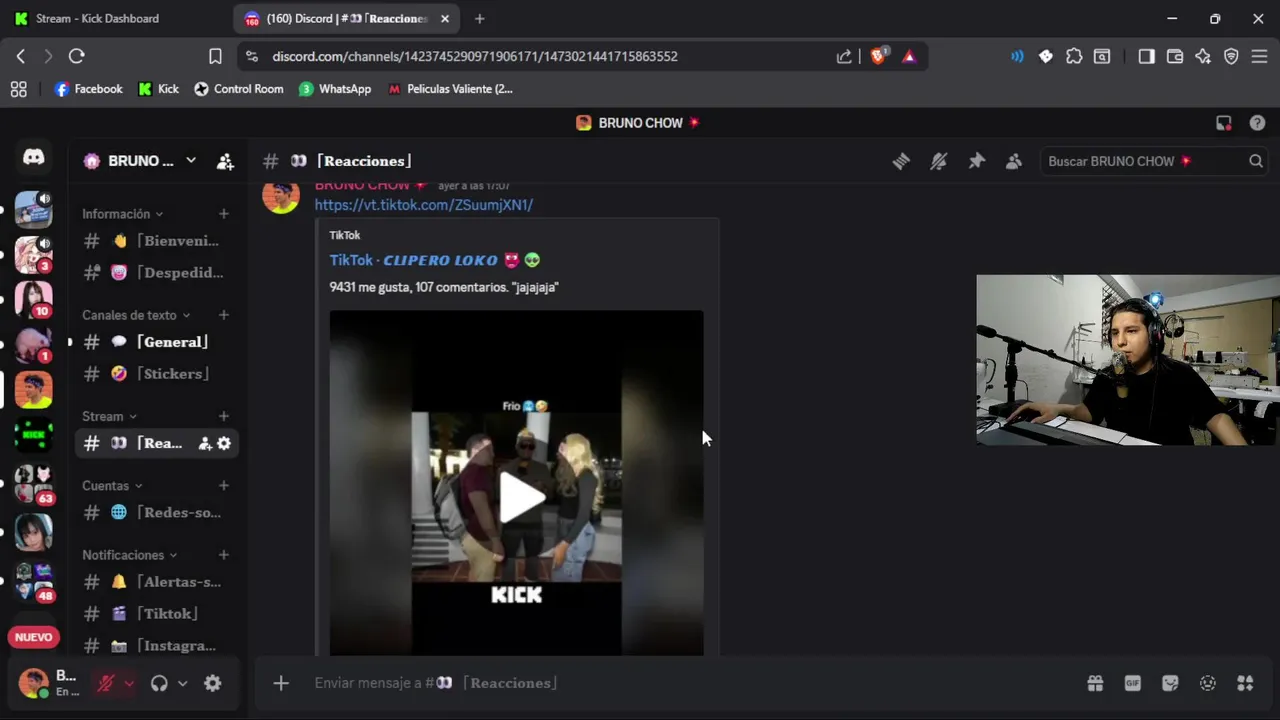Open Discord inbox icon at top right
The width and height of the screenshot is (1280, 720).
pyautogui.click(x=1223, y=123)
